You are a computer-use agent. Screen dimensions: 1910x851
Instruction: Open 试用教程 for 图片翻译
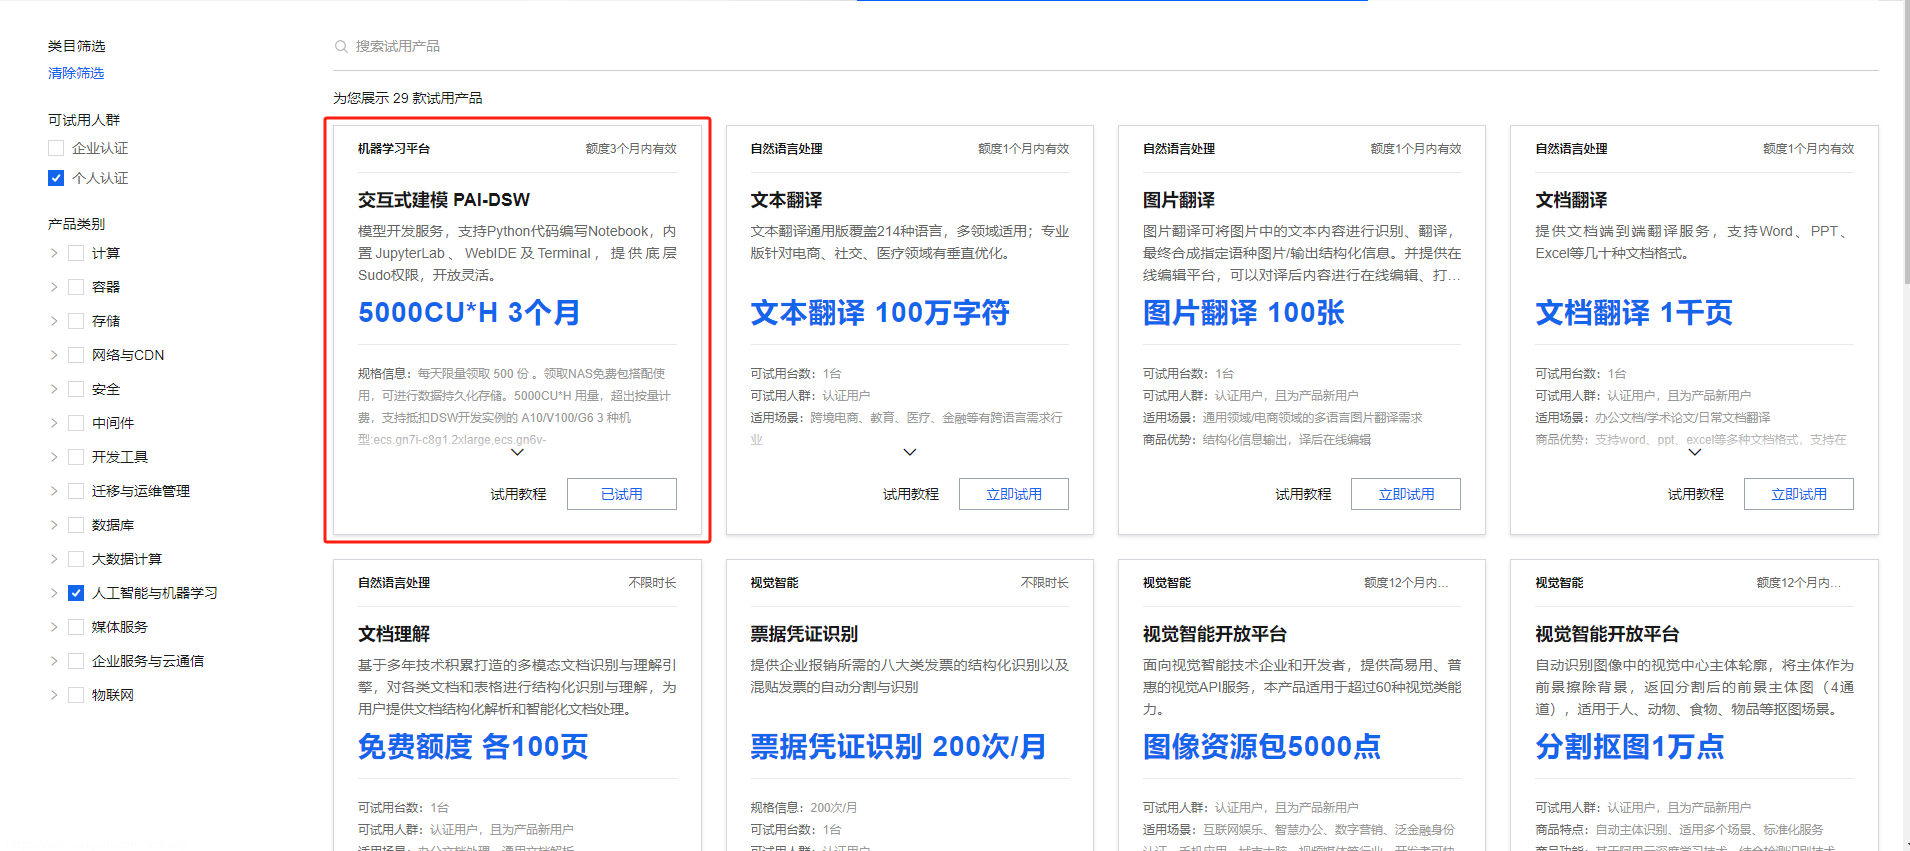coord(1303,494)
